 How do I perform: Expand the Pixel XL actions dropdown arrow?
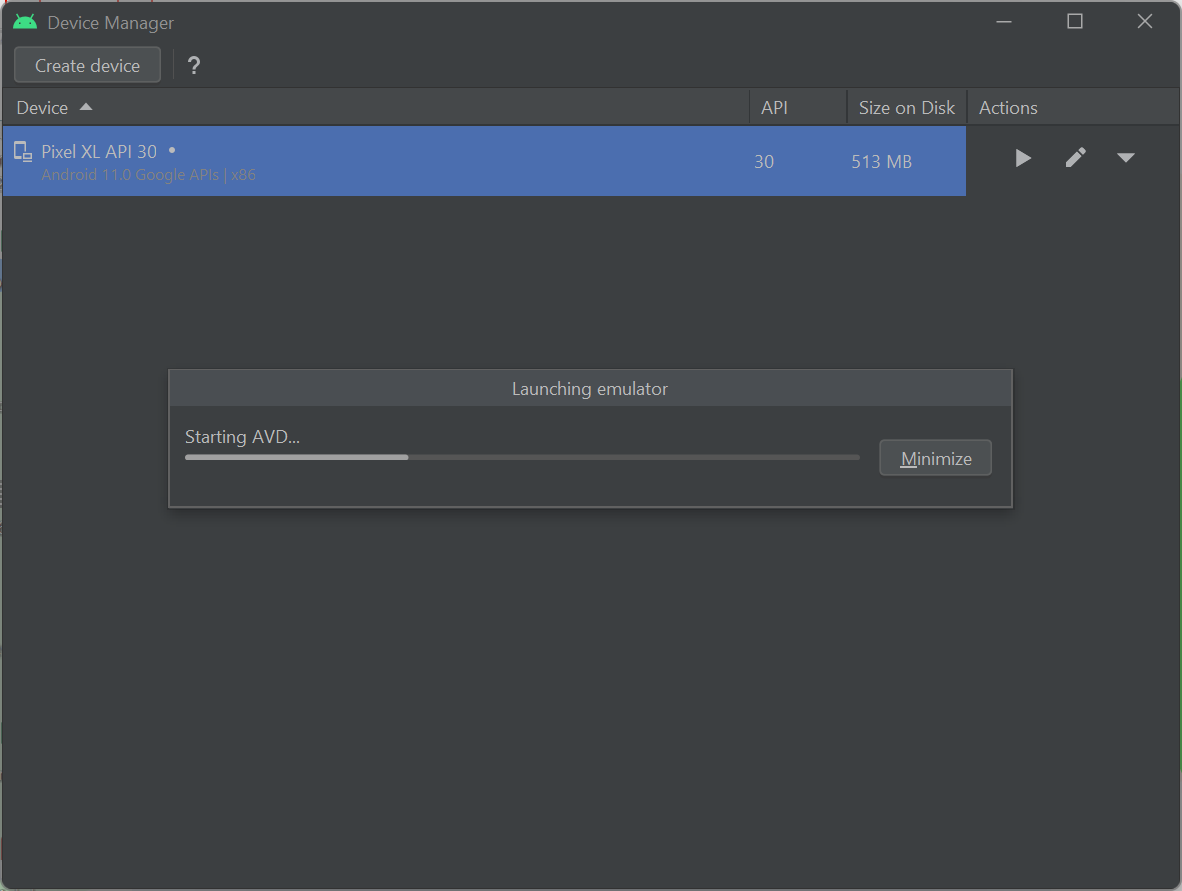pyautogui.click(x=1125, y=158)
